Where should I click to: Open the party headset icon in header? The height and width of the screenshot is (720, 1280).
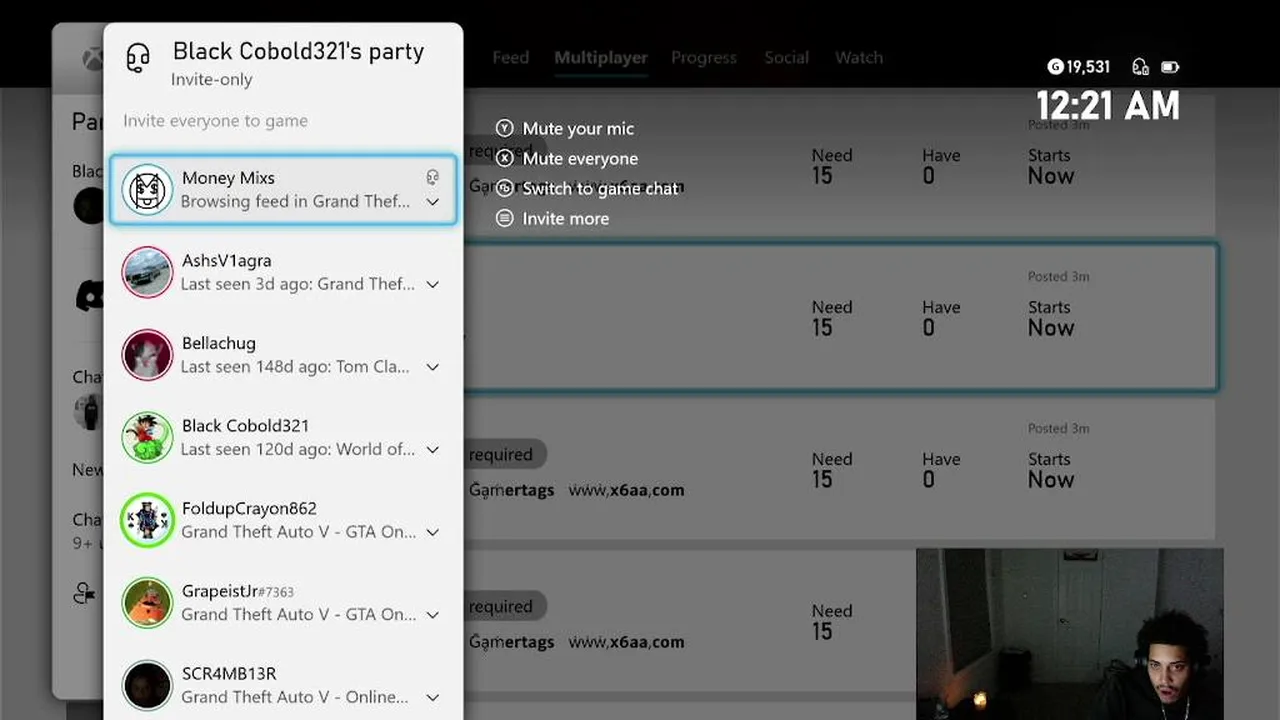click(x=138, y=58)
